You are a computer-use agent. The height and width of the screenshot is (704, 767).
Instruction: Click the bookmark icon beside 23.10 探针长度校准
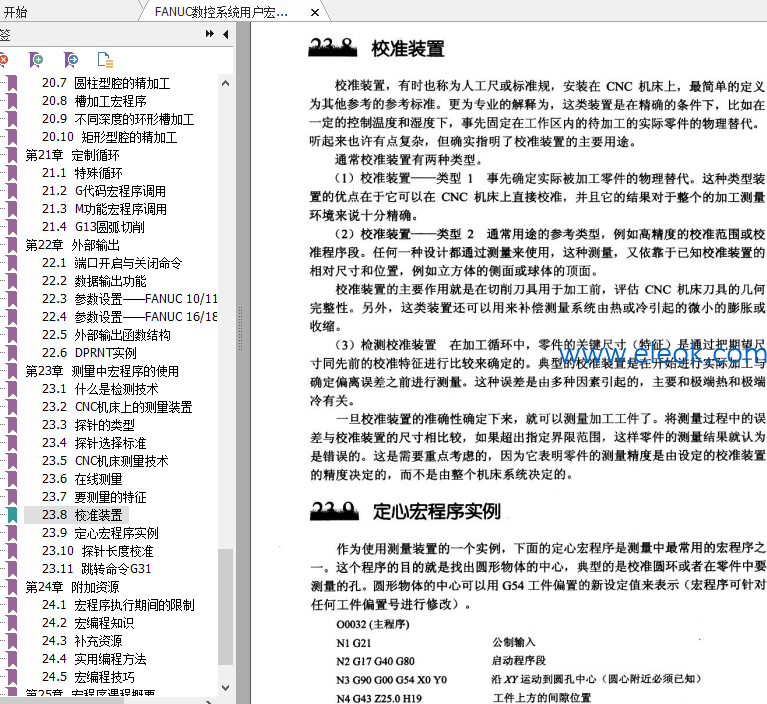coord(12,551)
